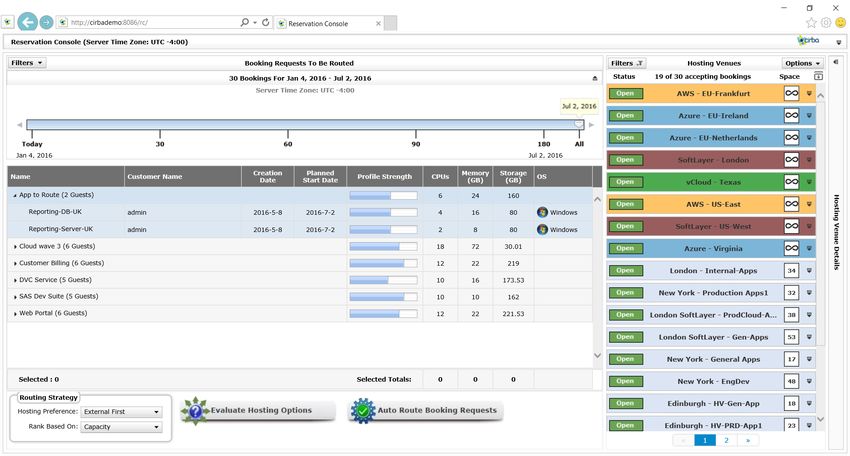
Task: Click infinity space icon for AWS - US-East
Action: tap(791, 204)
